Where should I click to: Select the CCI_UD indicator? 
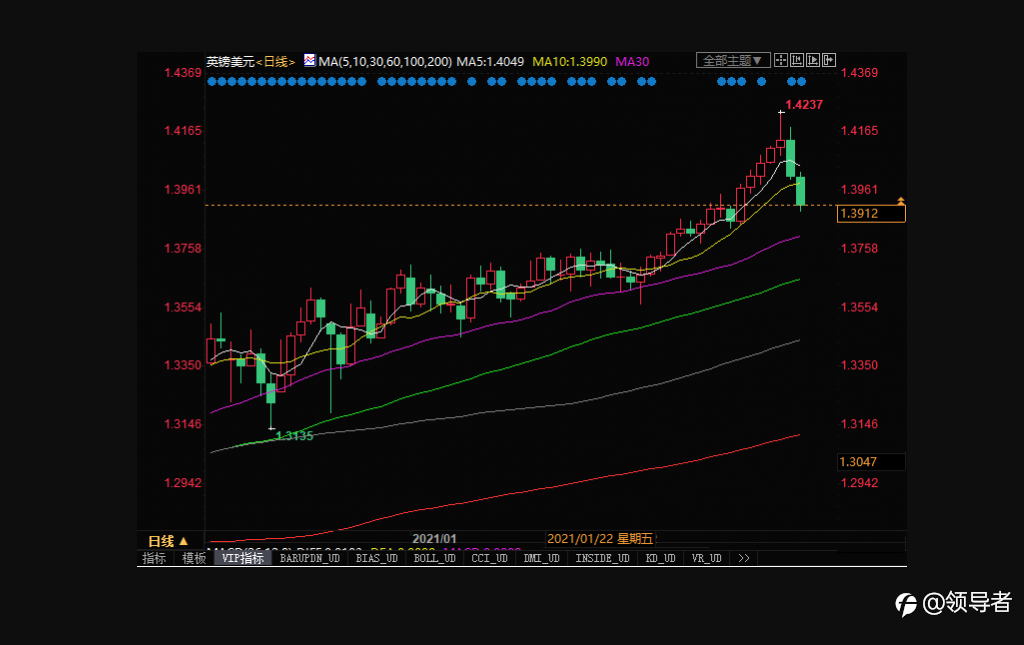coord(489,558)
